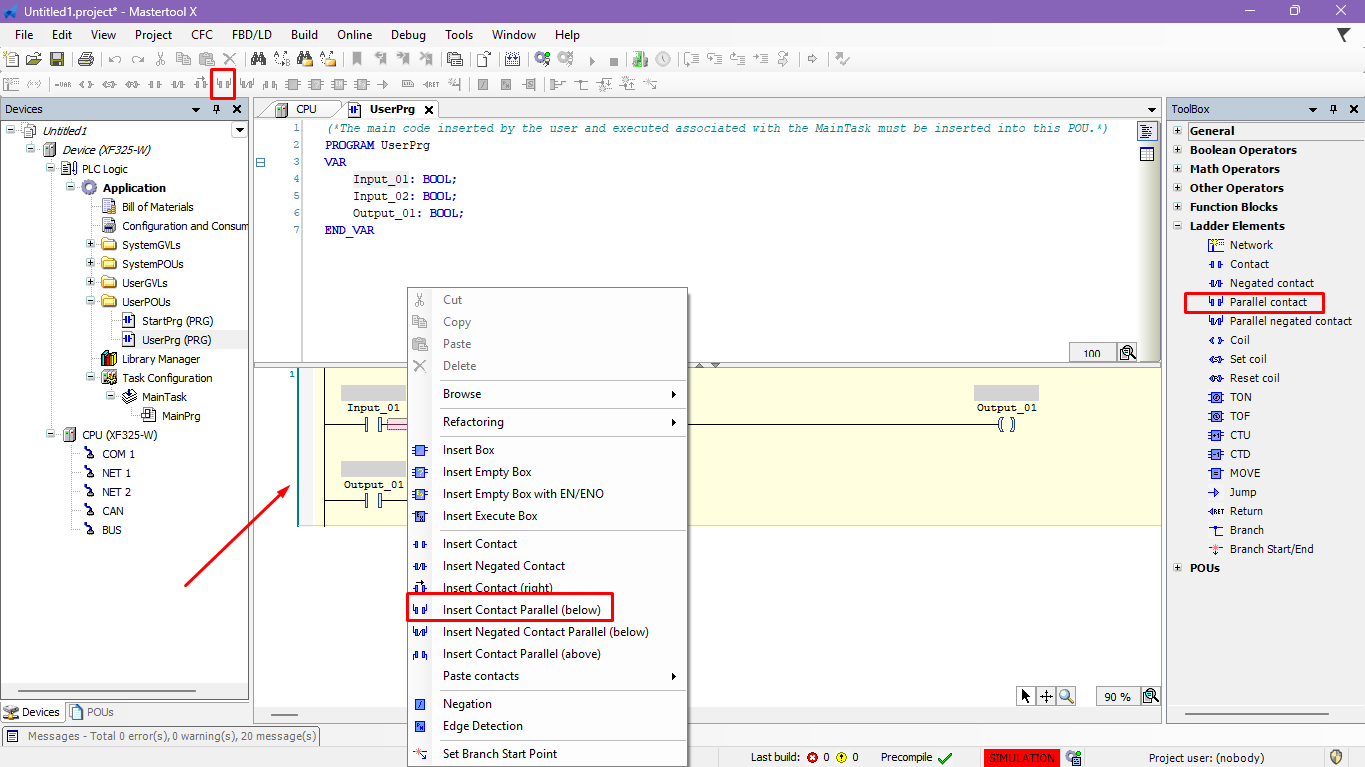Switch the declaration editor to tabular view
This screenshot has height=767, width=1365.
click(x=1147, y=154)
